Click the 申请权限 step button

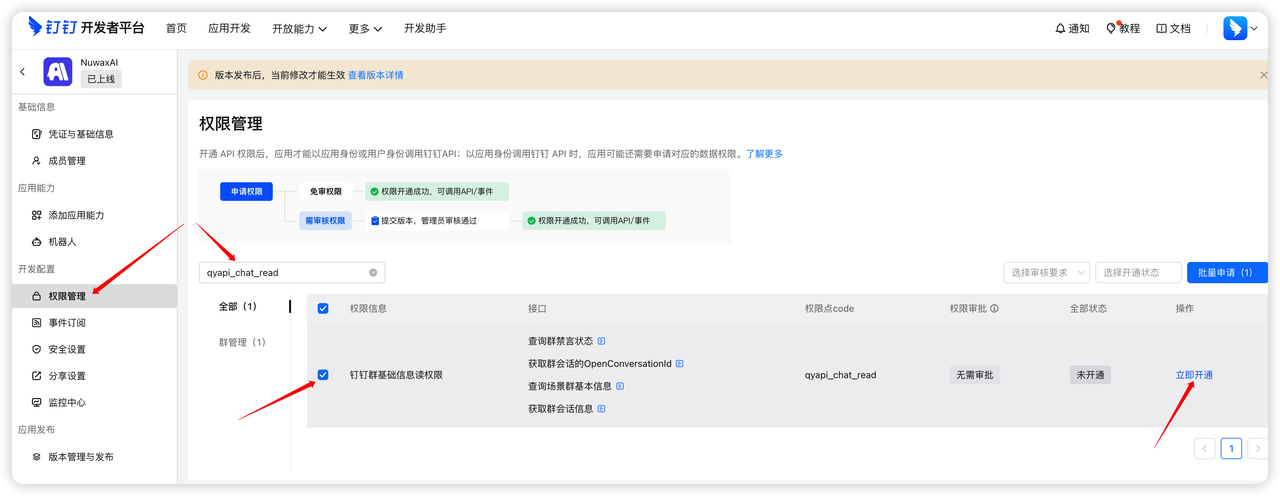[x=246, y=191]
